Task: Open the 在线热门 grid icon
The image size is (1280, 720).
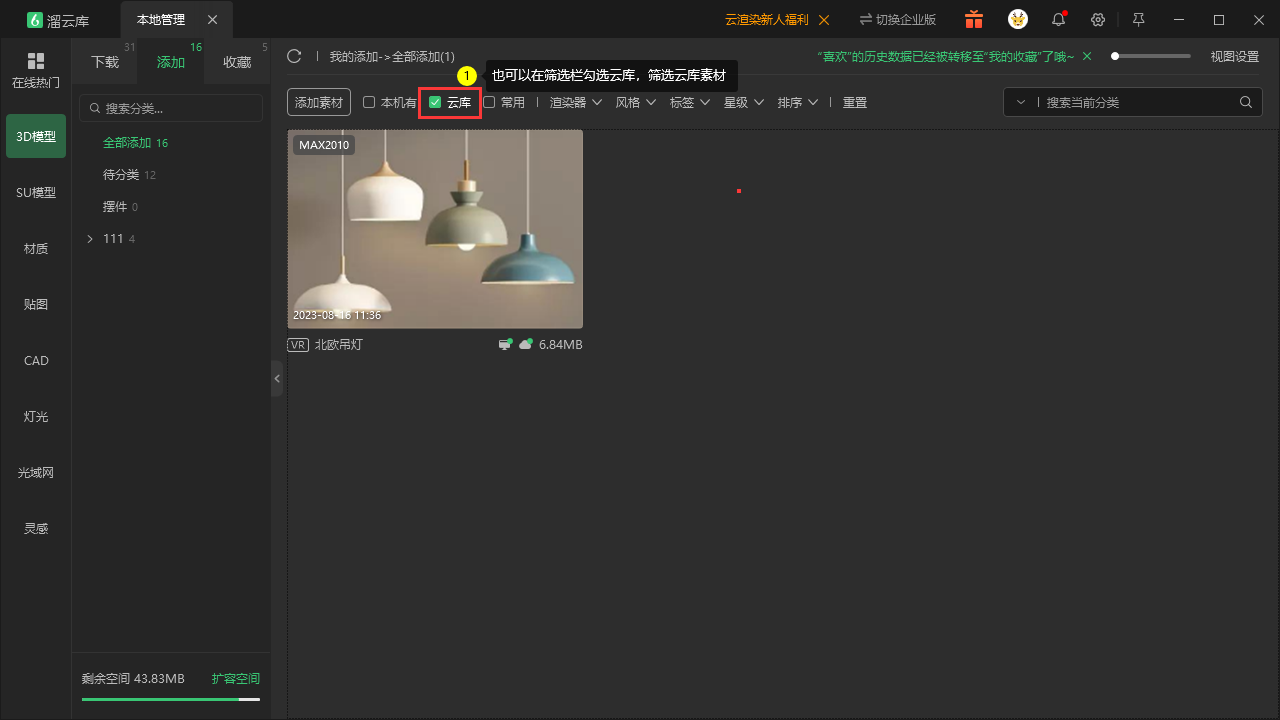Action: (x=36, y=61)
